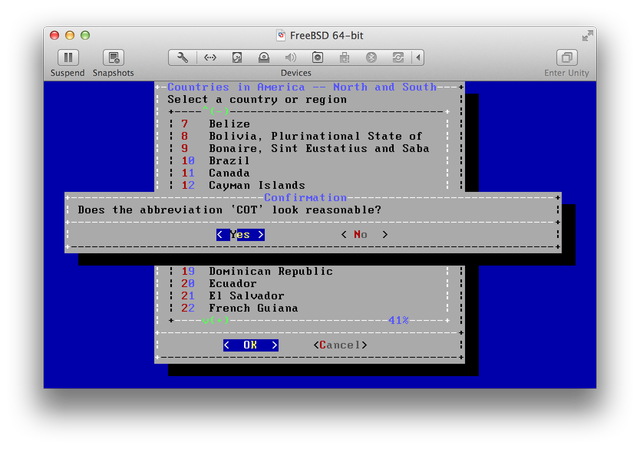Click the camera device icon
The image size is (640, 449).
coord(318,58)
